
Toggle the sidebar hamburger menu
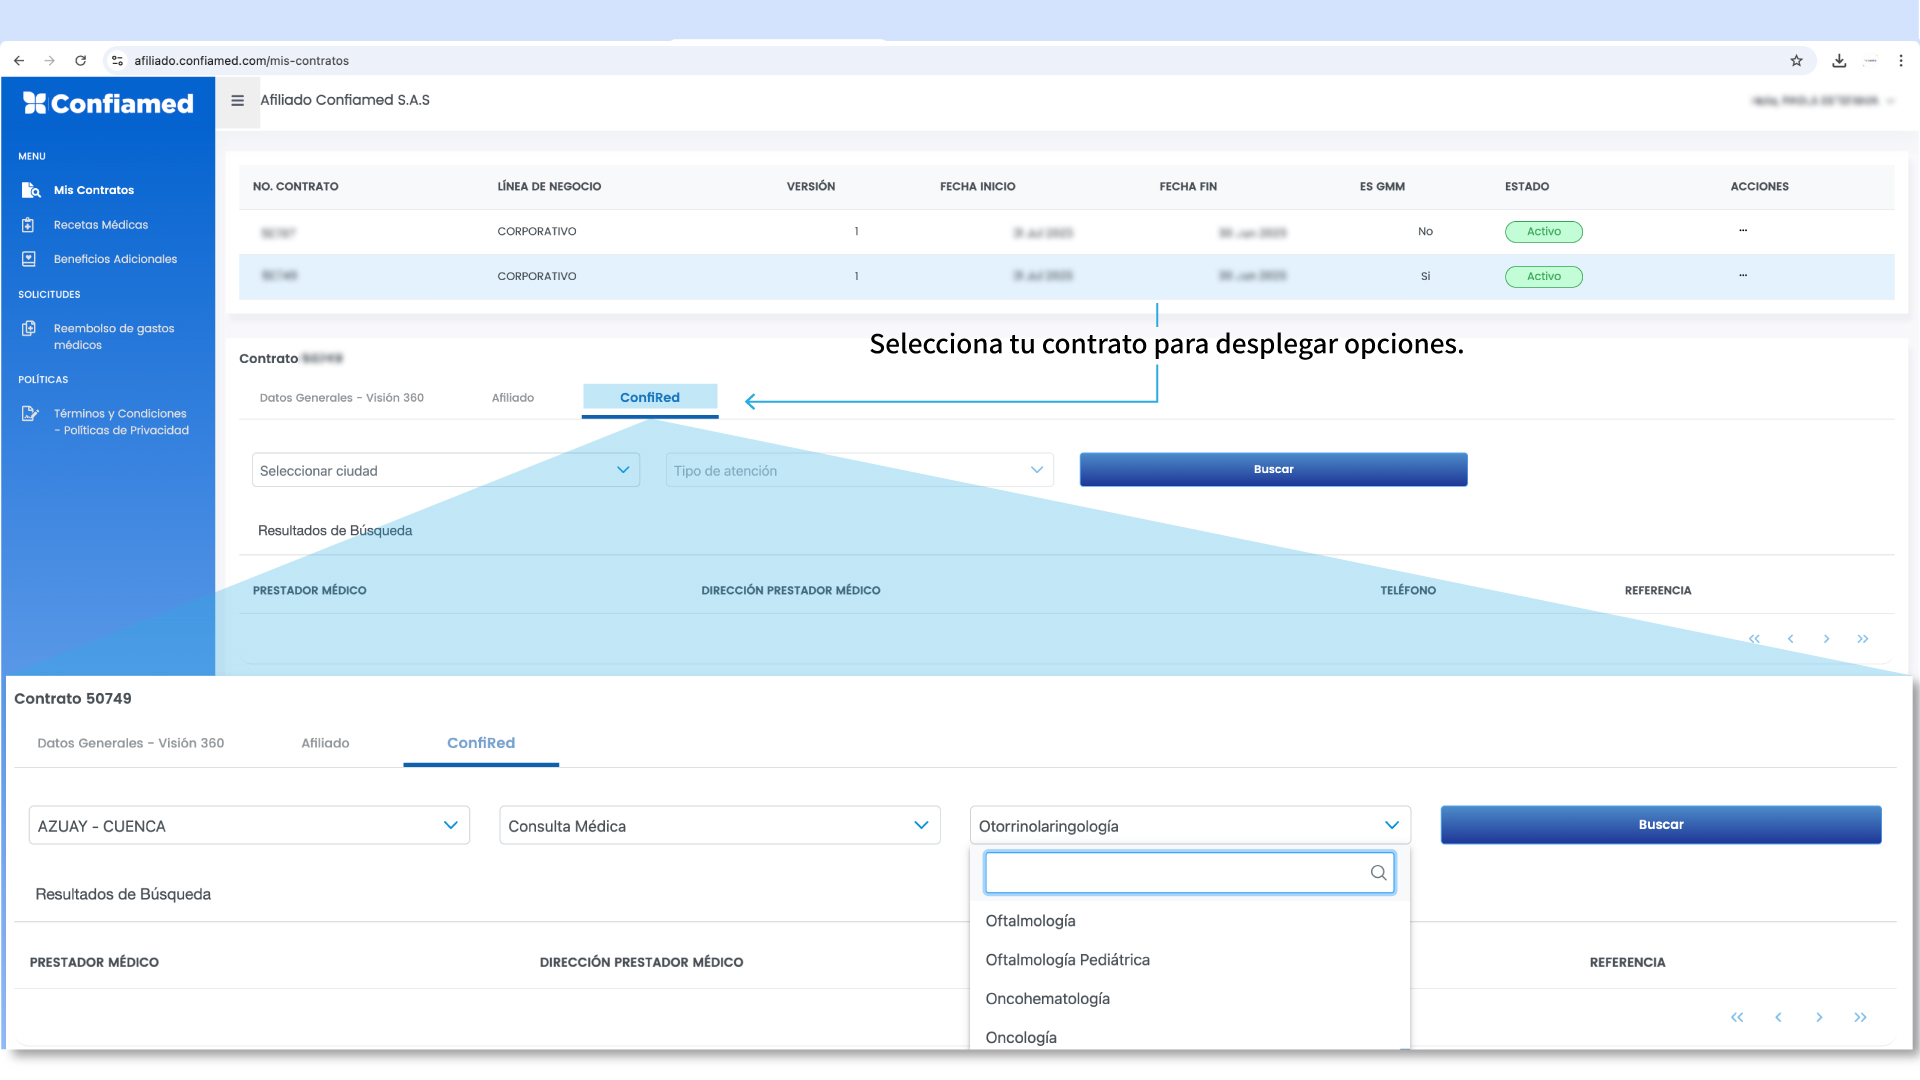point(238,101)
